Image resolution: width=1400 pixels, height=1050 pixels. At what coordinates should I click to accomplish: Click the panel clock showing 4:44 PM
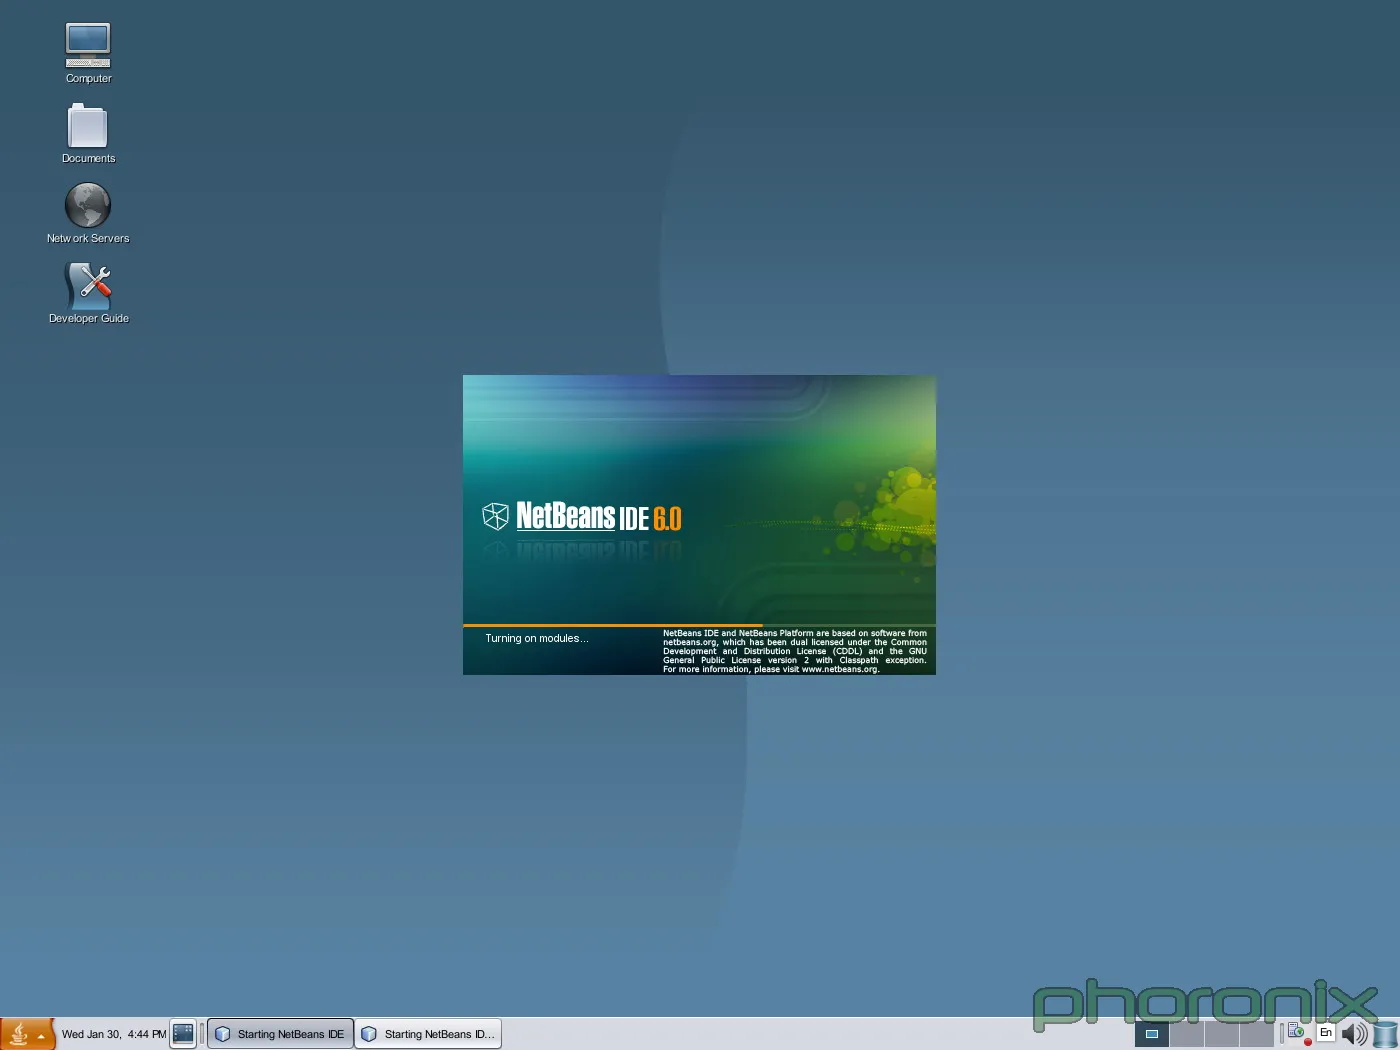114,1034
